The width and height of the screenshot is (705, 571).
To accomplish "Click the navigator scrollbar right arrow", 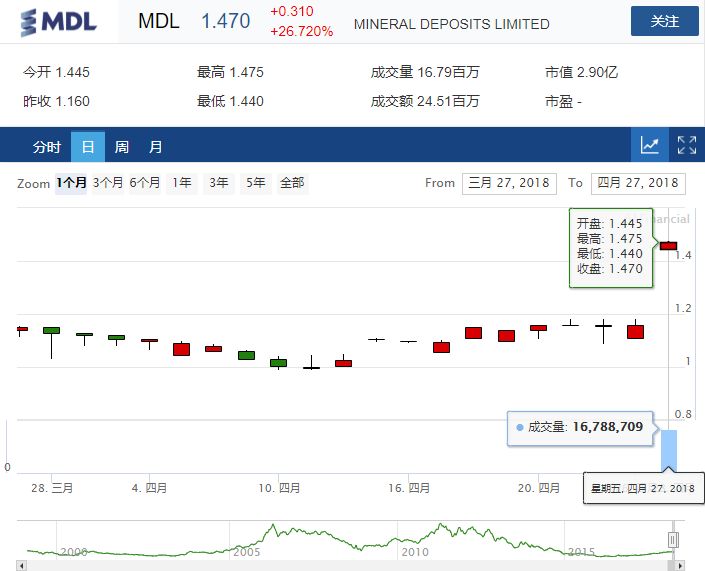I will (680, 566).
